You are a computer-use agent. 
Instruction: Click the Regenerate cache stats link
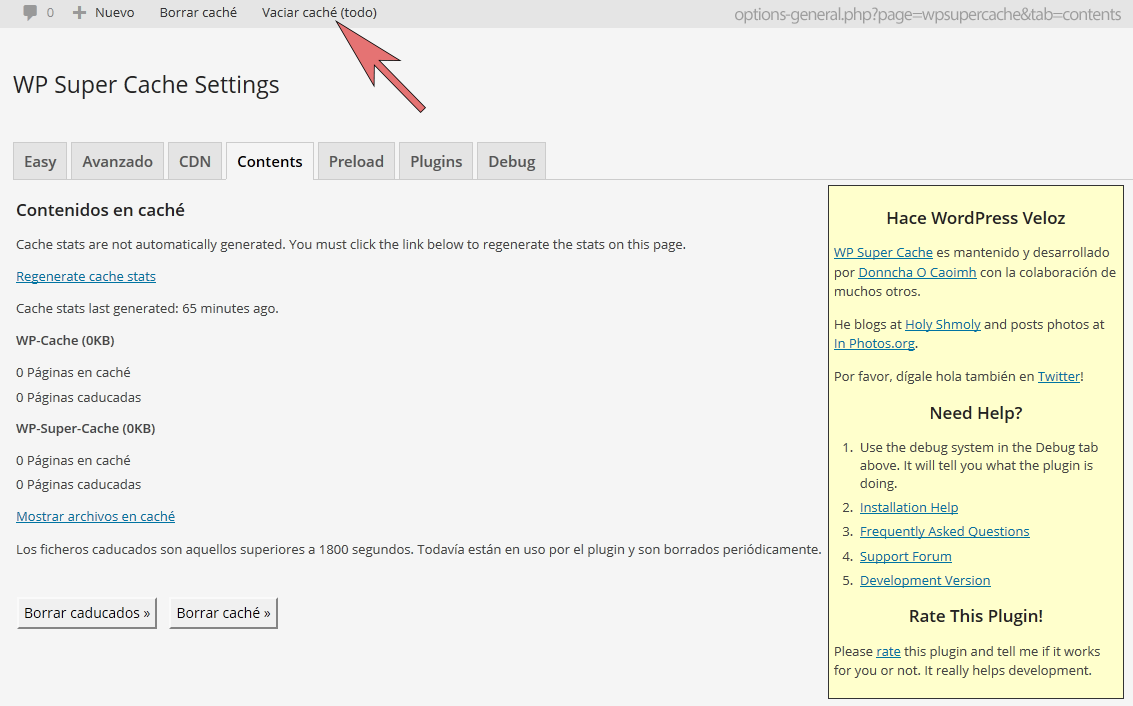coord(86,276)
